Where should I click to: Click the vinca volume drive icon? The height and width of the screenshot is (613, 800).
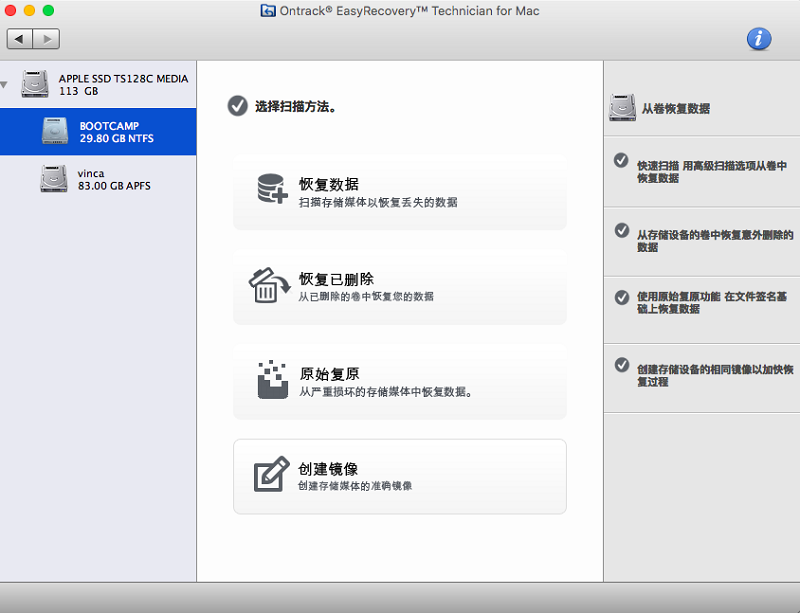click(54, 179)
